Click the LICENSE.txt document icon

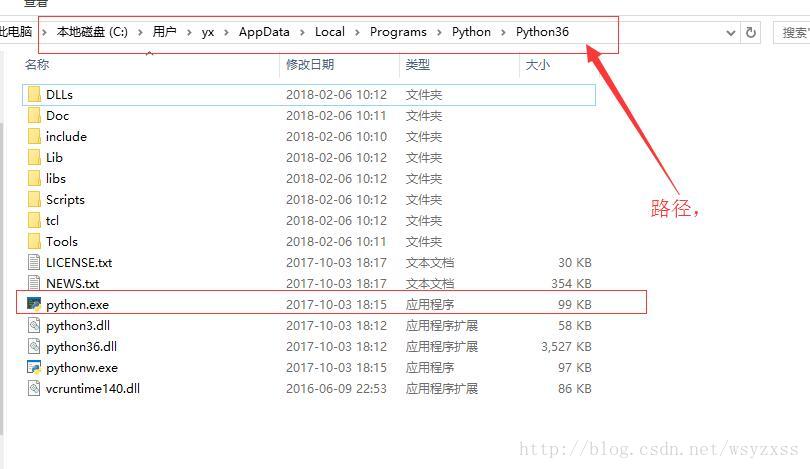coord(34,262)
